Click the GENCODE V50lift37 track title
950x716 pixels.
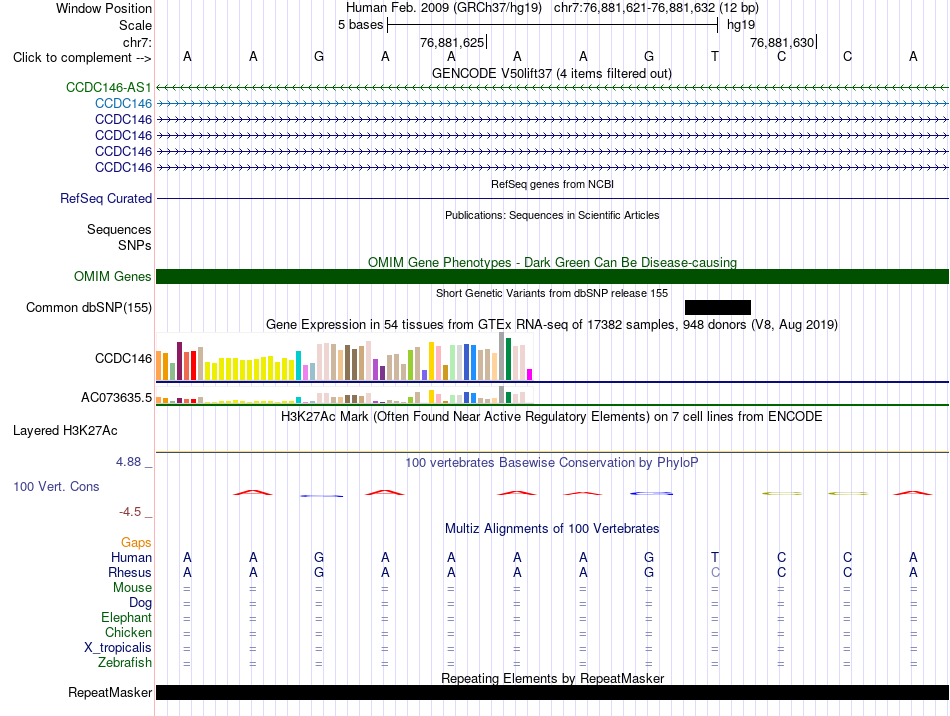552,73
